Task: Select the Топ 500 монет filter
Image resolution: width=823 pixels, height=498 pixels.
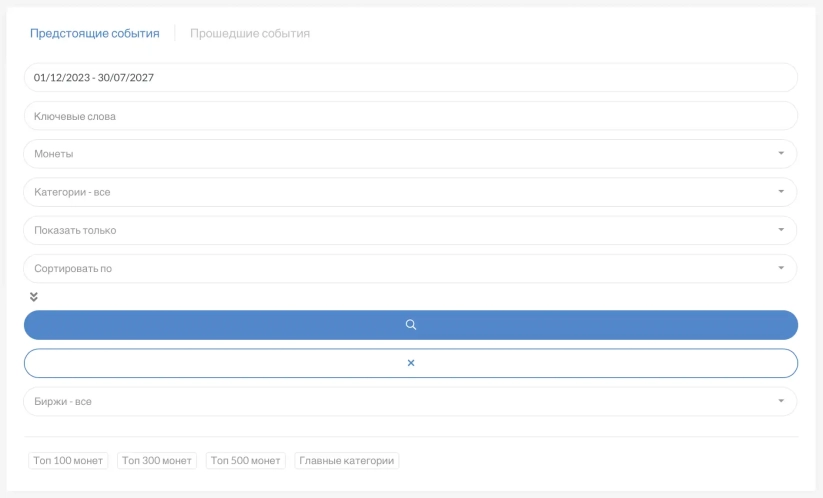Action: [246, 461]
